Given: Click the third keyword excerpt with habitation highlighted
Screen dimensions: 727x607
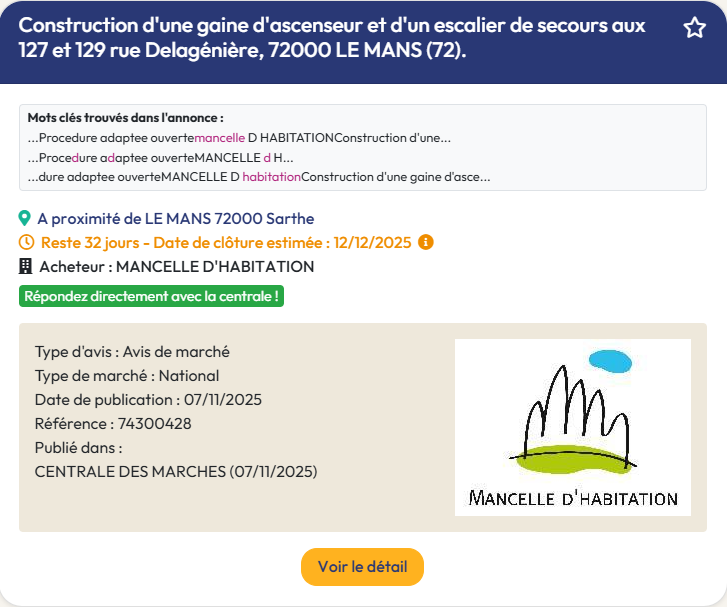Looking at the screenshot, I should (x=258, y=177).
